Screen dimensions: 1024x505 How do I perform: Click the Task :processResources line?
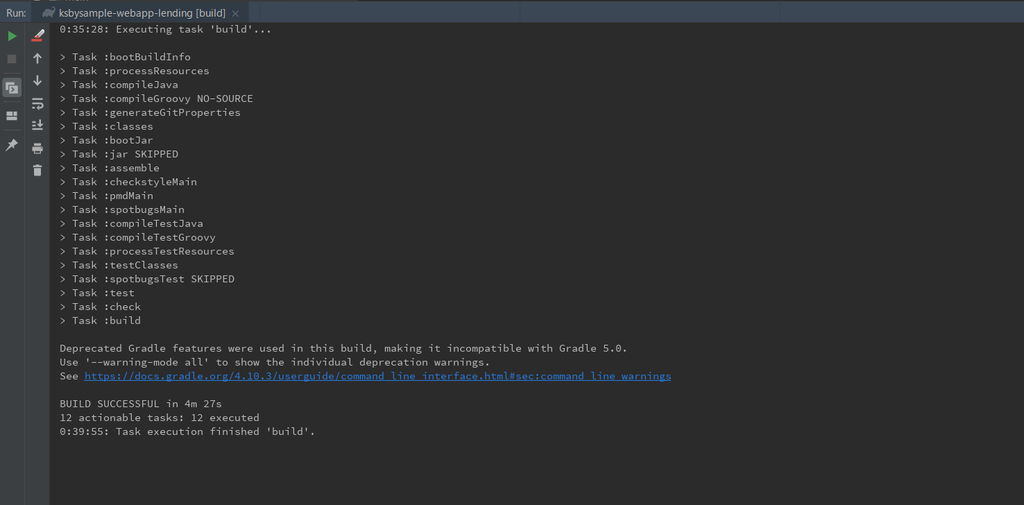tap(135, 71)
